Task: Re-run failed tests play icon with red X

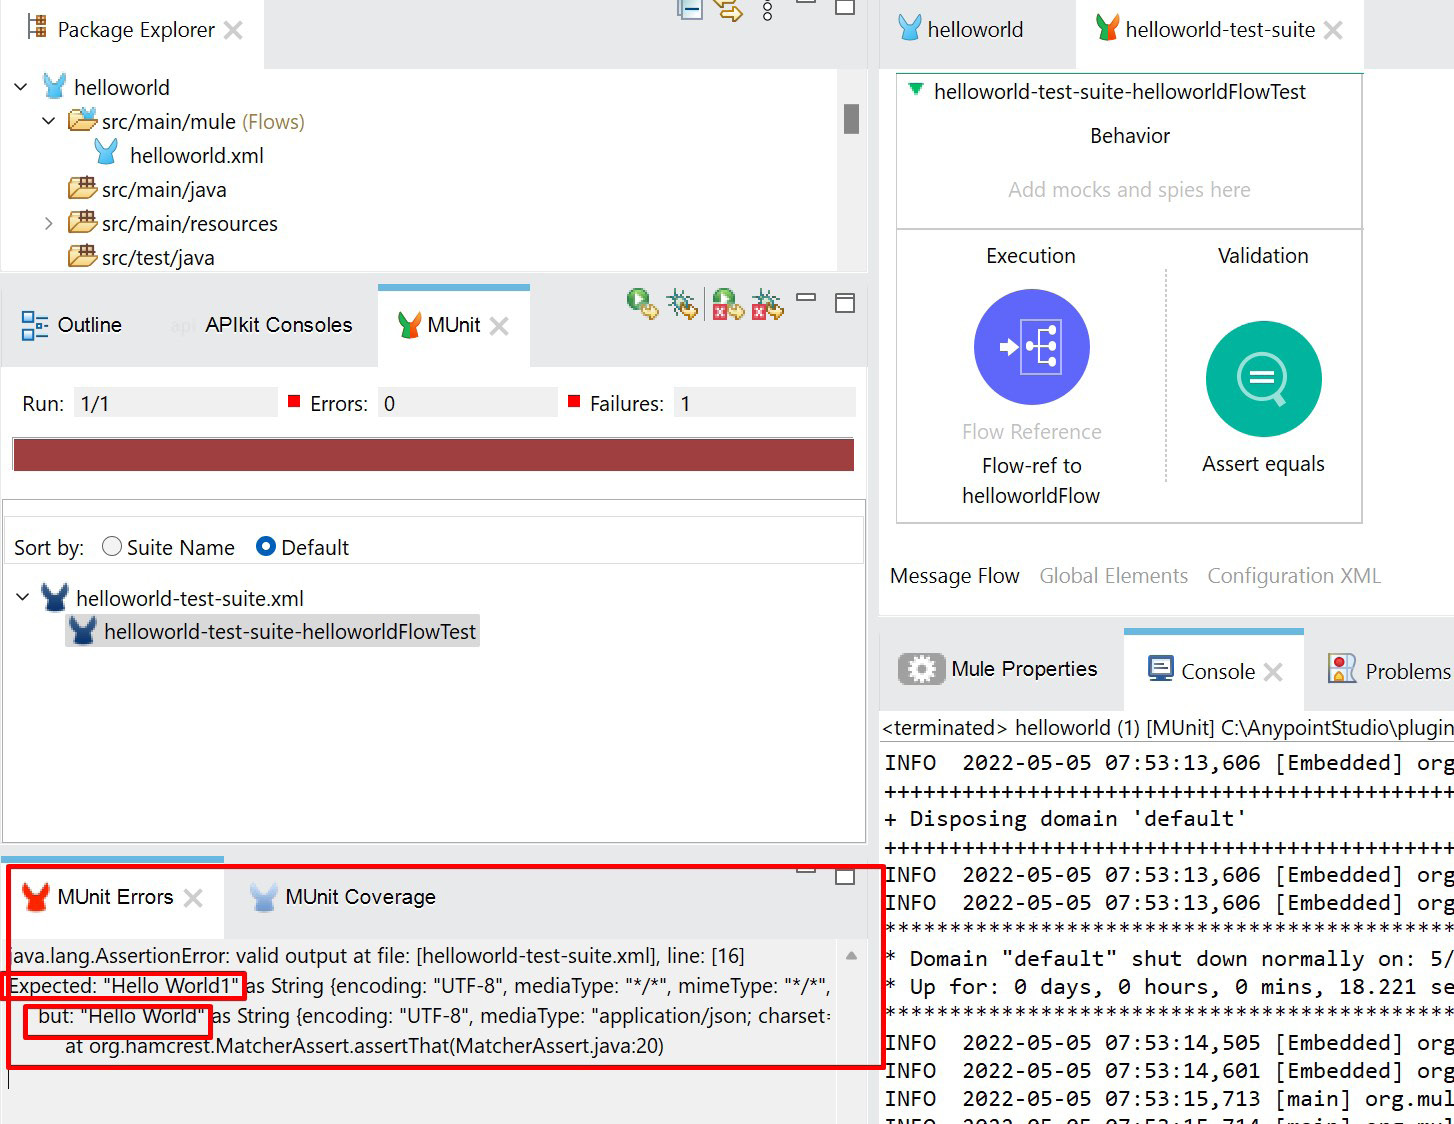Action: pyautogui.click(x=728, y=304)
